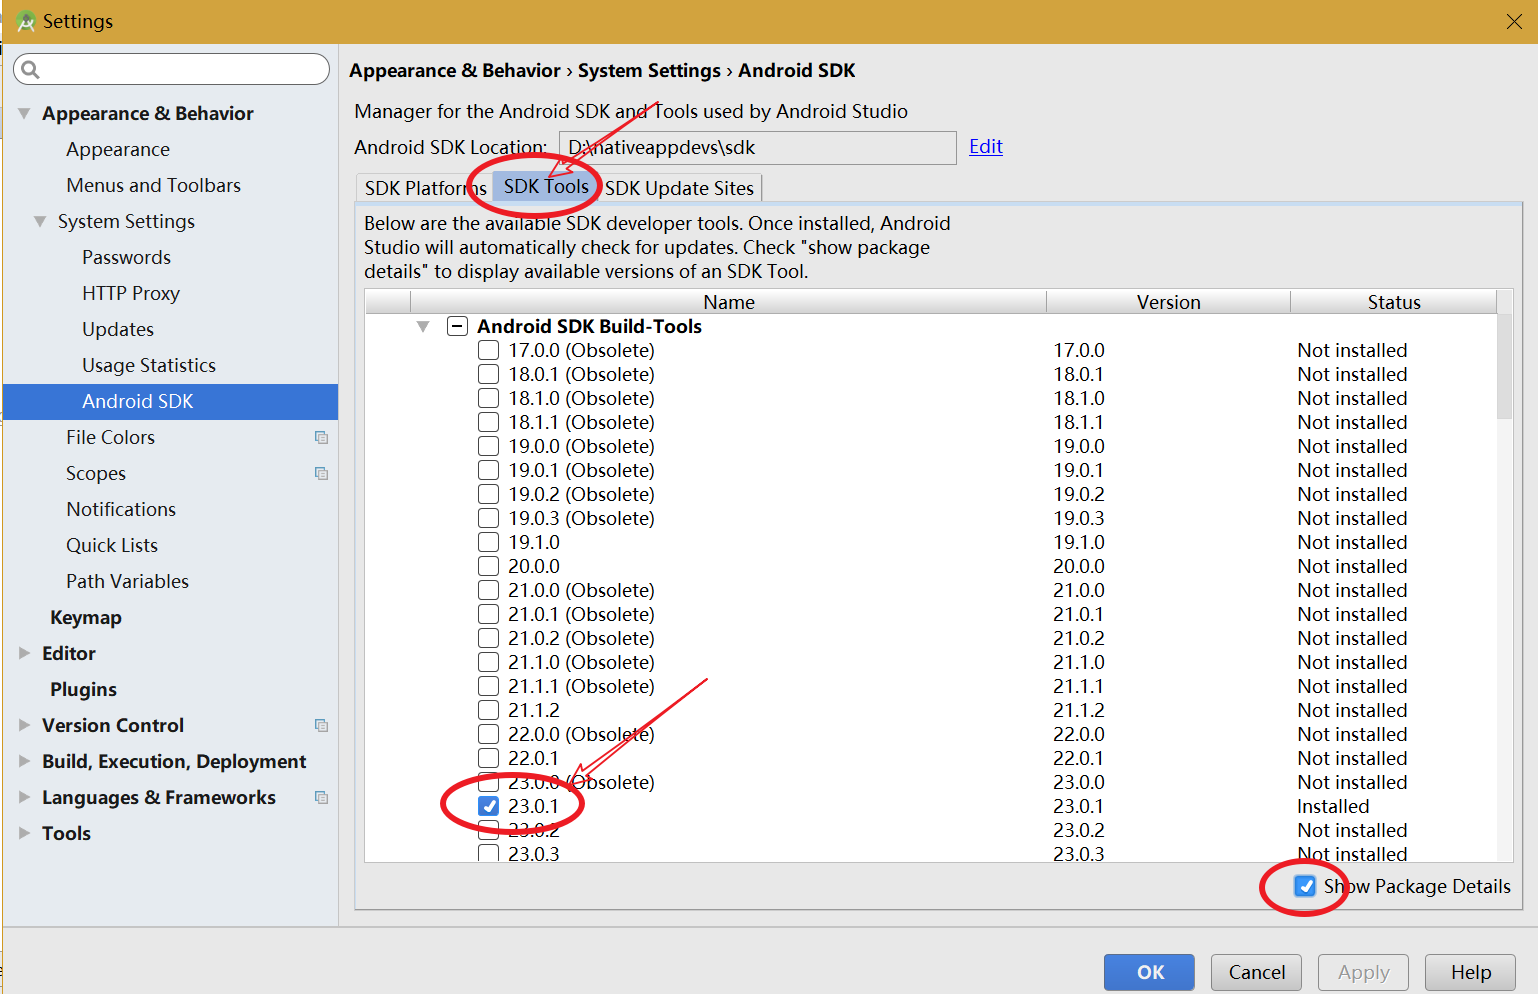Screen dimensions: 1538x994
Task: Enable the 20.0.0 build-tools checkbox
Action: pos(488,566)
